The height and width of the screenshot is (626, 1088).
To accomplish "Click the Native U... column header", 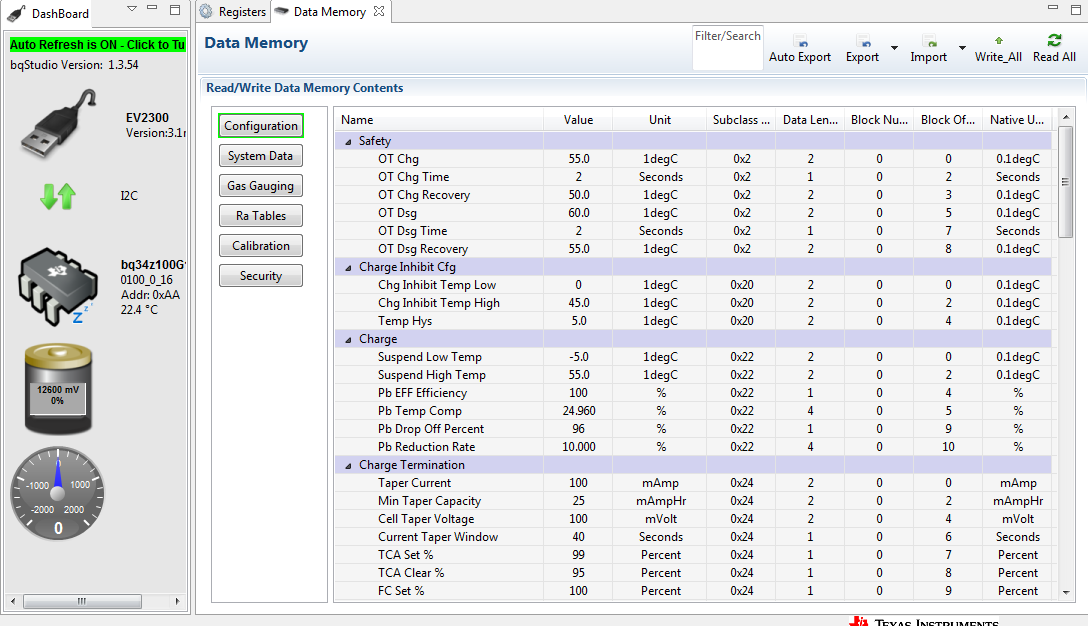I will (x=1017, y=120).
